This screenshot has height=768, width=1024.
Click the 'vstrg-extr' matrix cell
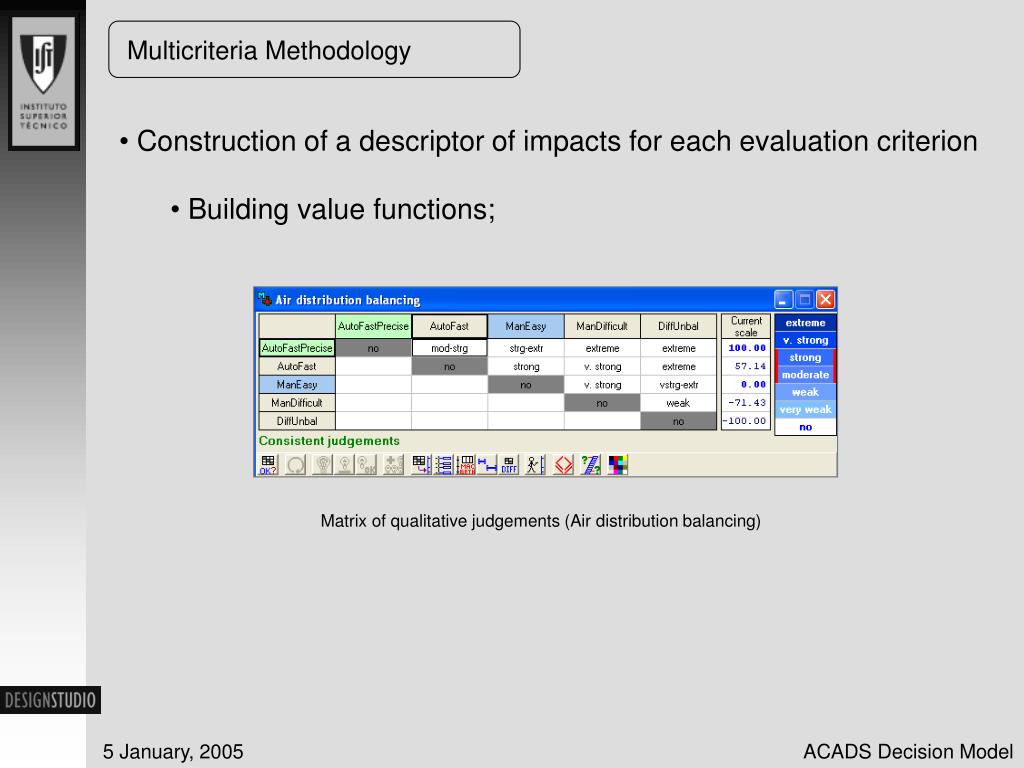[679, 385]
